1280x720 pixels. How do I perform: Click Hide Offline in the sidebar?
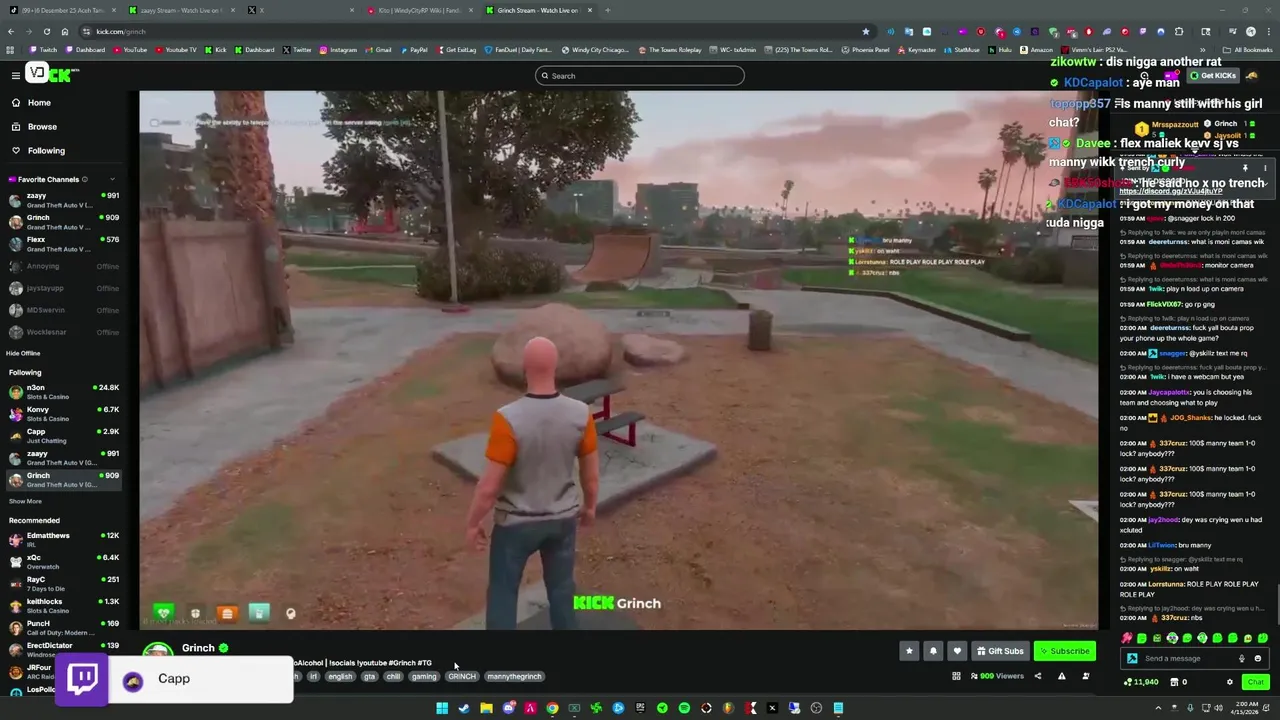coord(23,353)
